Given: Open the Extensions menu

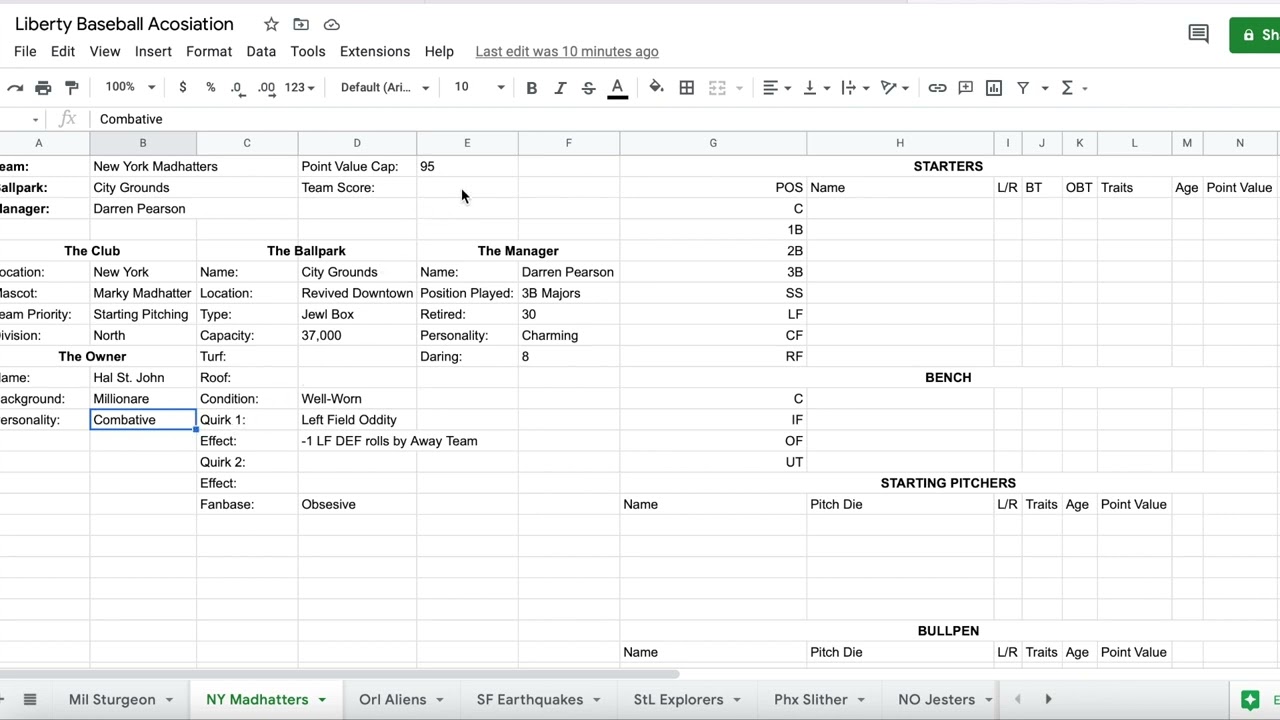Looking at the screenshot, I should (x=375, y=52).
